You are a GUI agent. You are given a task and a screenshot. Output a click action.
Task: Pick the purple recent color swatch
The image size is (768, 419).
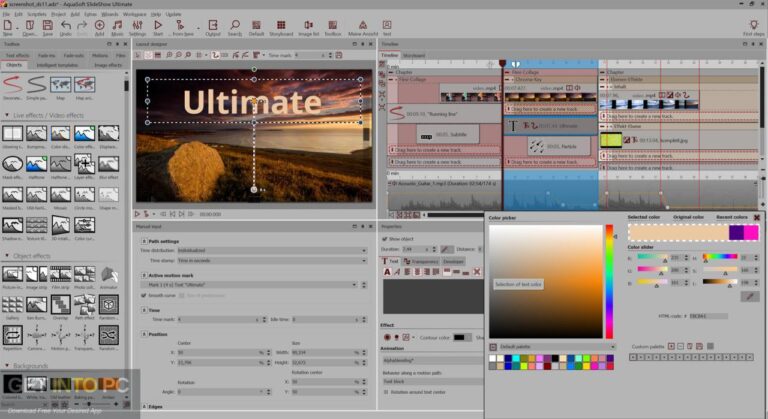pos(737,232)
